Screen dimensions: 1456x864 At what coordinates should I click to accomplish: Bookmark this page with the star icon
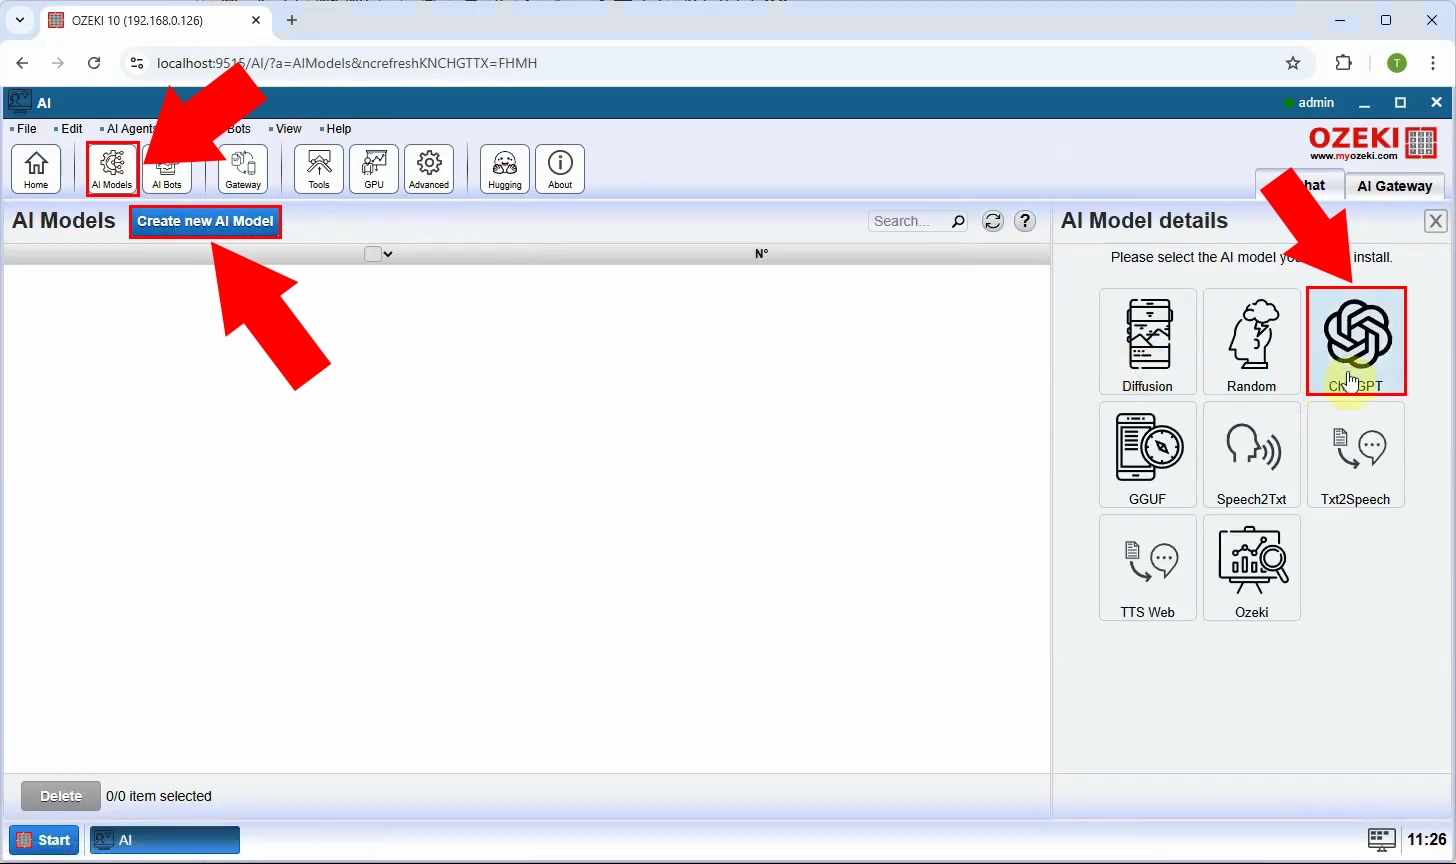pyautogui.click(x=1293, y=63)
